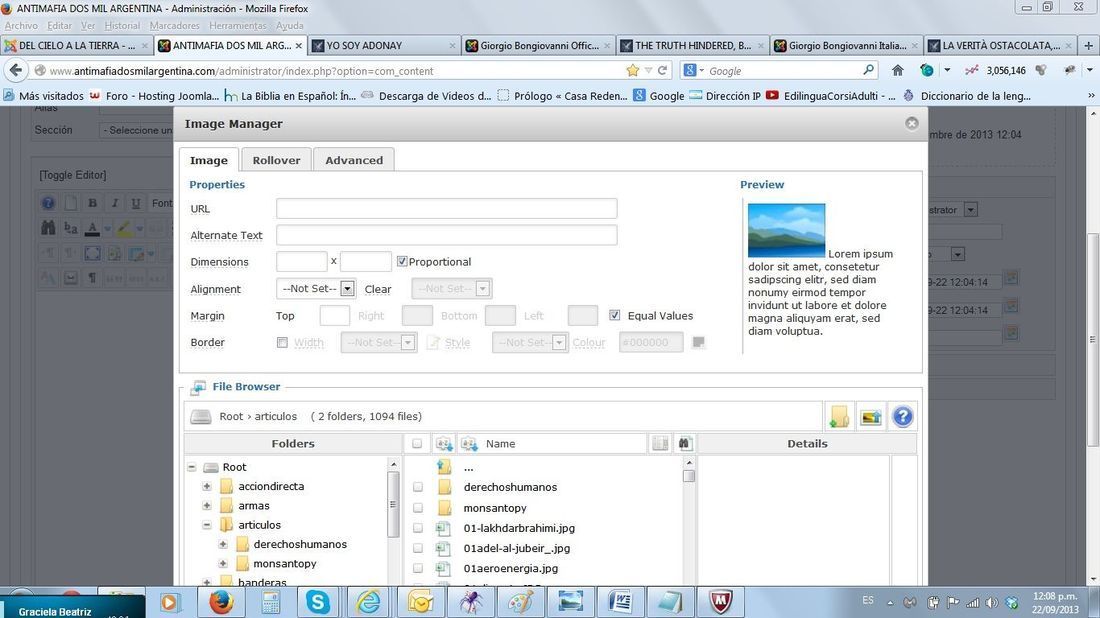Click the details view icon in file list header
The image size is (1100, 618).
[659, 443]
